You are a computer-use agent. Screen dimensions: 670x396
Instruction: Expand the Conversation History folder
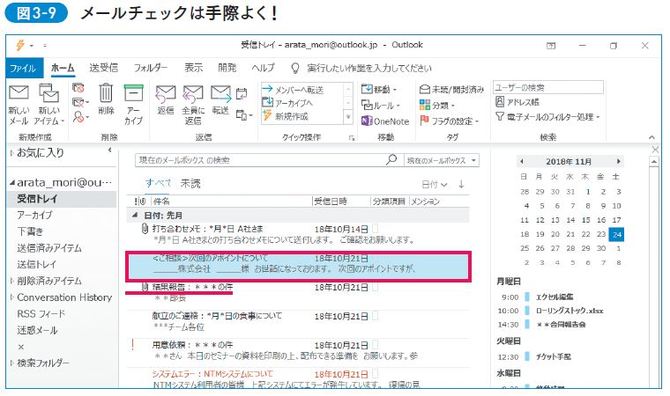click(x=12, y=297)
